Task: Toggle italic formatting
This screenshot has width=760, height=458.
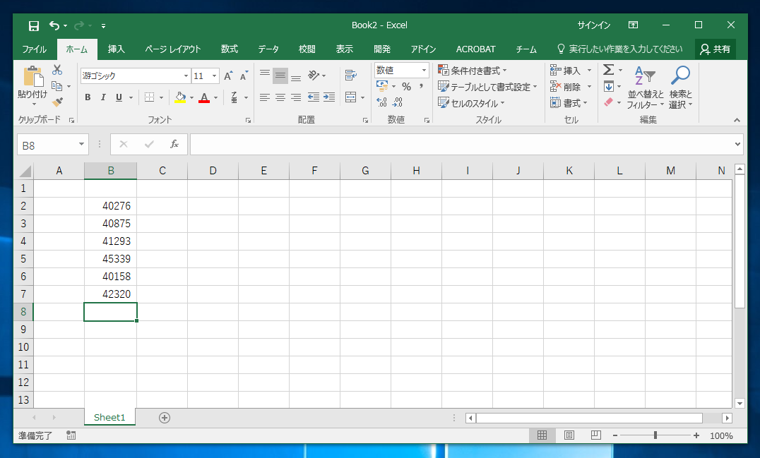Action: [103, 97]
